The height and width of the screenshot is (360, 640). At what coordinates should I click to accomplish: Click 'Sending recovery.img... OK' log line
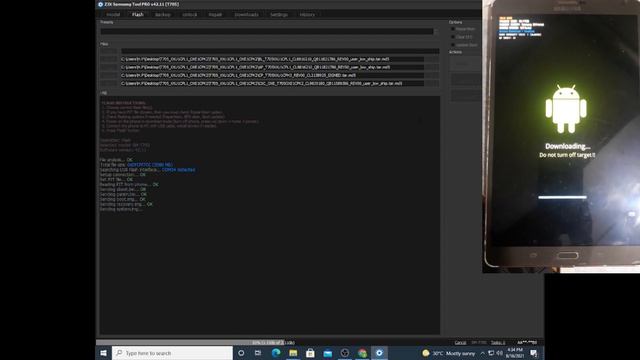coord(126,204)
